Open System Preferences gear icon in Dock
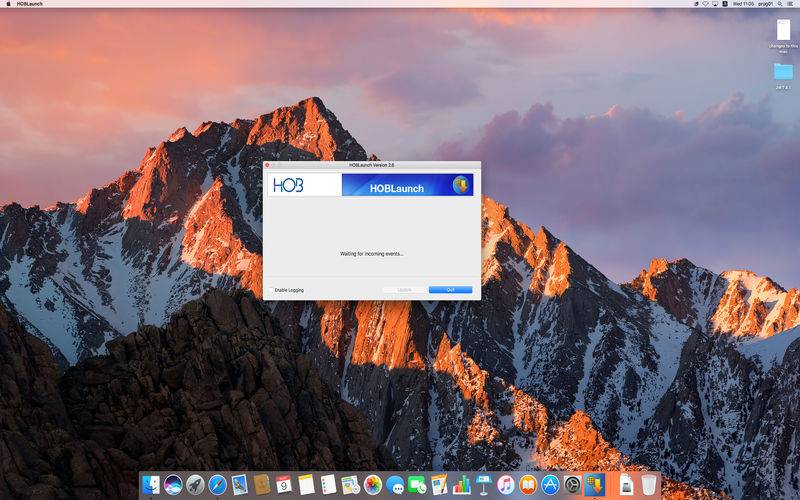 tap(572, 485)
